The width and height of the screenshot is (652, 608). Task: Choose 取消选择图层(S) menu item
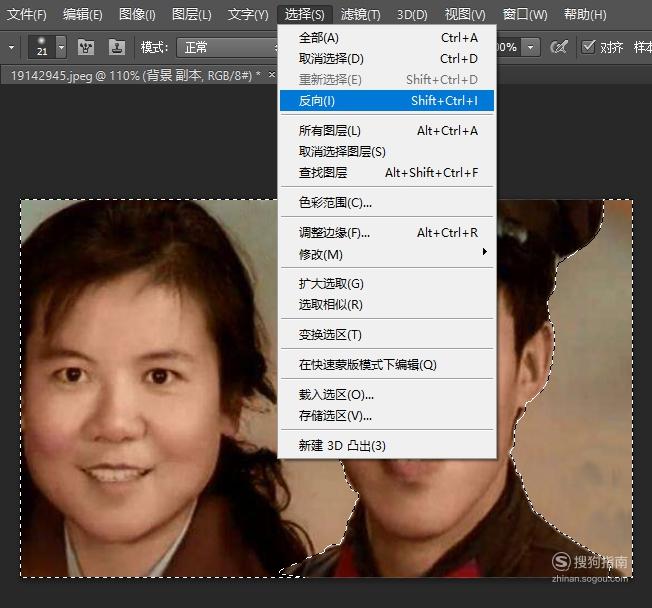(x=387, y=151)
